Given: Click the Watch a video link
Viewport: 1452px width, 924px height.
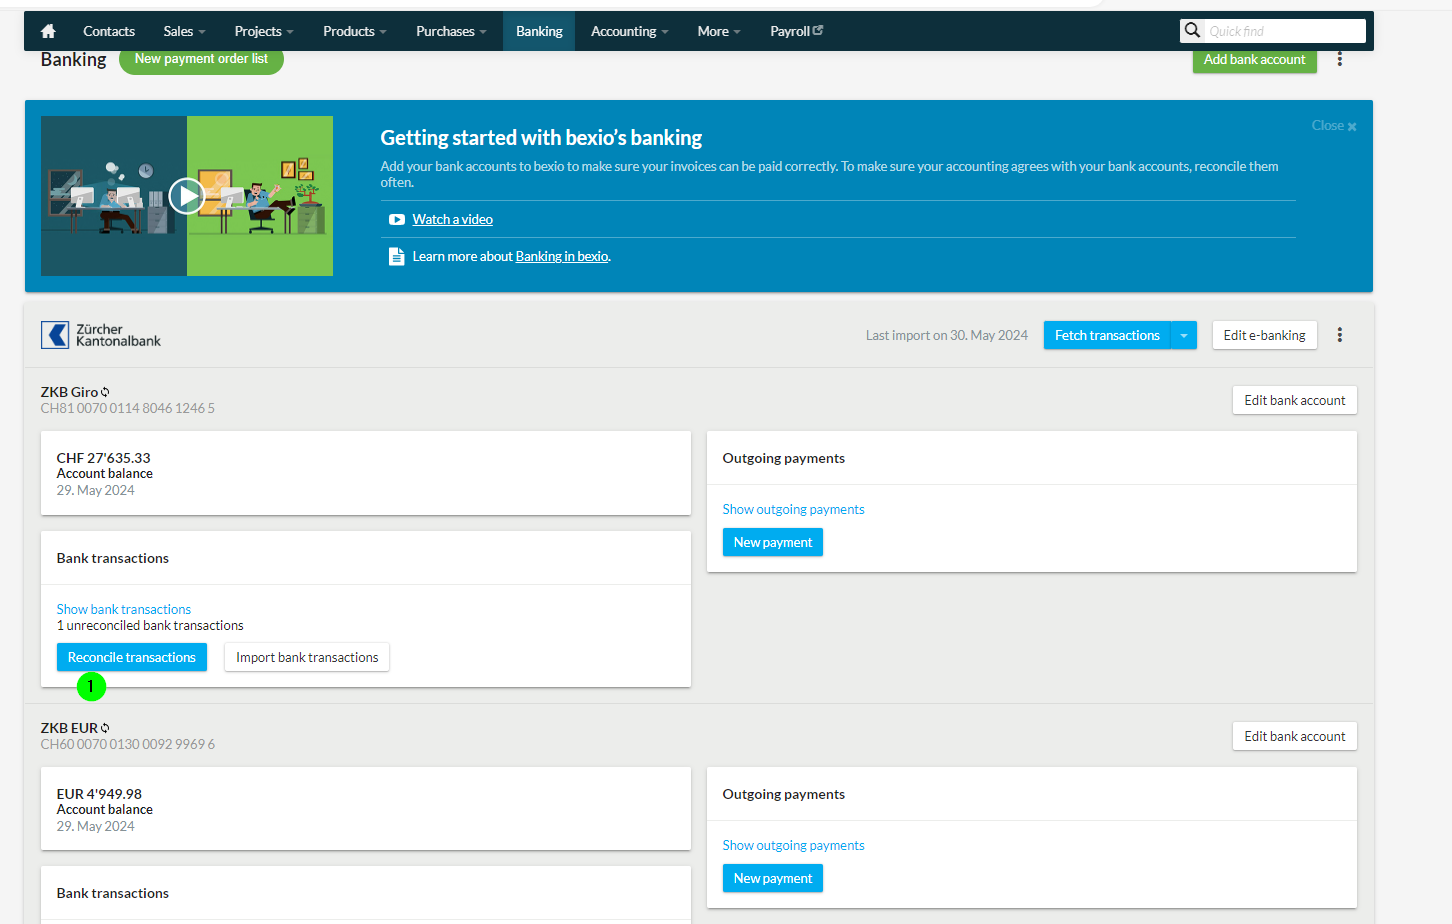Looking at the screenshot, I should coord(452,219).
